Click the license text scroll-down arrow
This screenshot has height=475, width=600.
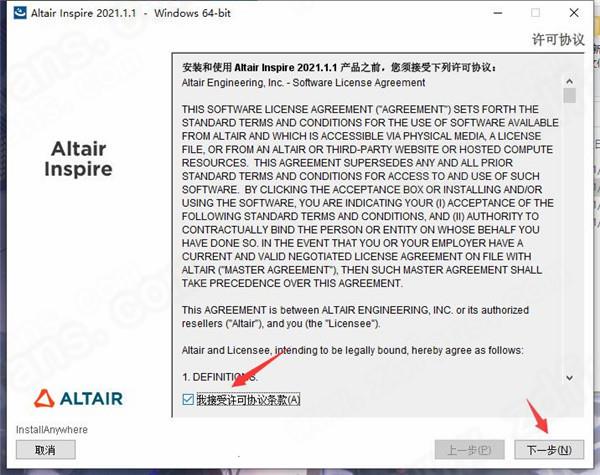[x=569, y=378]
